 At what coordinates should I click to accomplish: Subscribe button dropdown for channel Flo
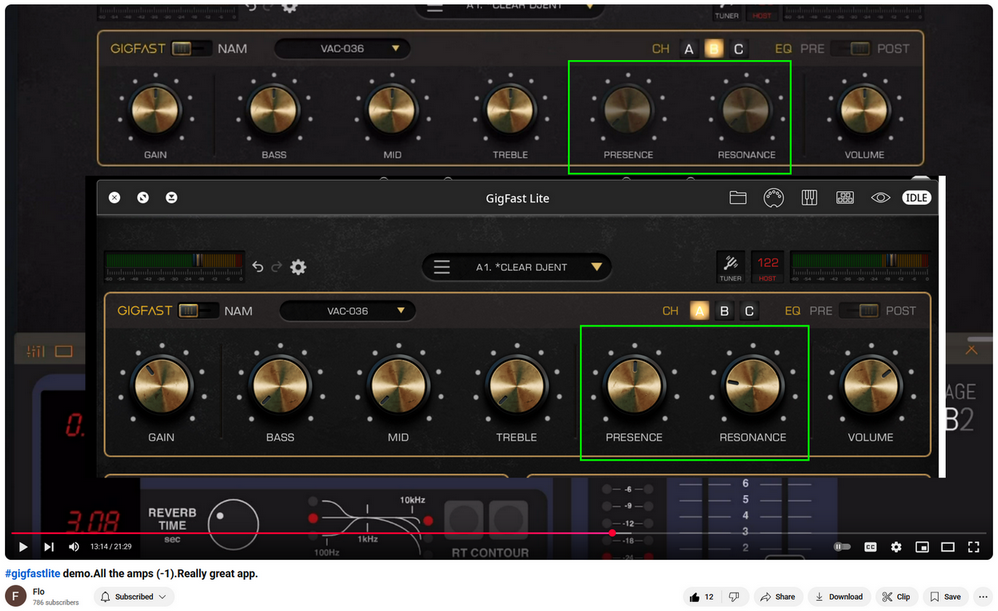click(160, 596)
